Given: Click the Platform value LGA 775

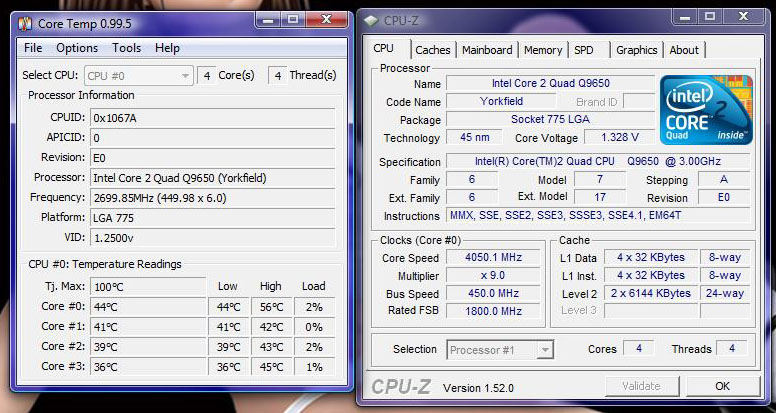Looking at the screenshot, I should click(212, 218).
